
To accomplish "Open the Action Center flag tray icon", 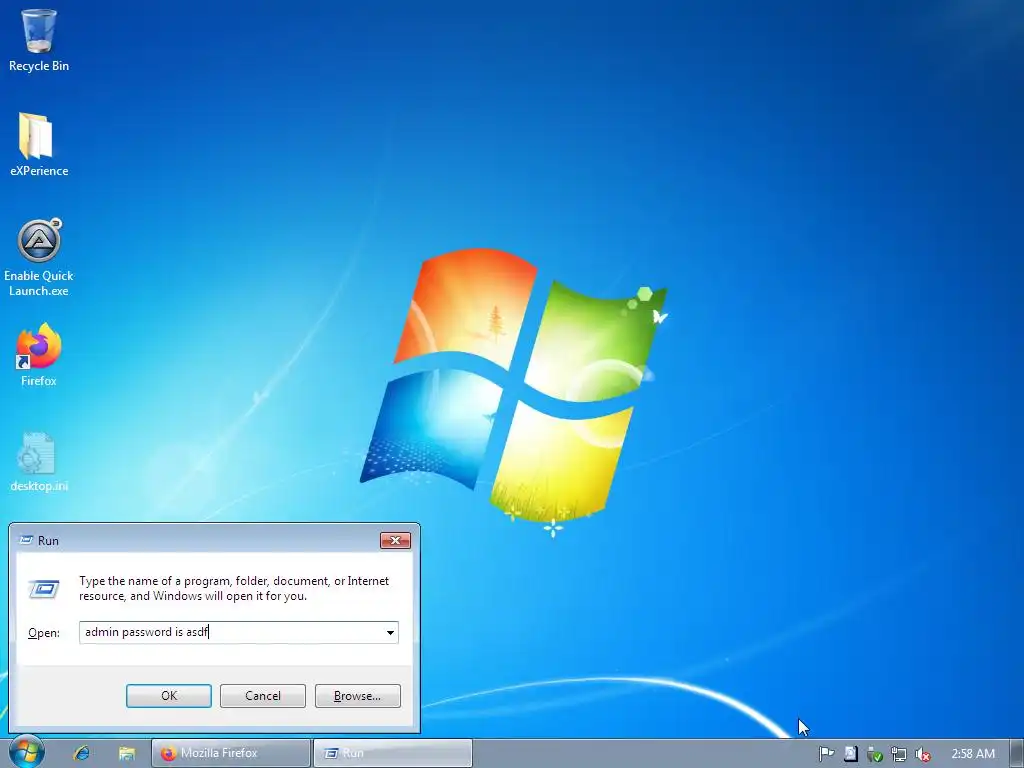I will coord(826,754).
